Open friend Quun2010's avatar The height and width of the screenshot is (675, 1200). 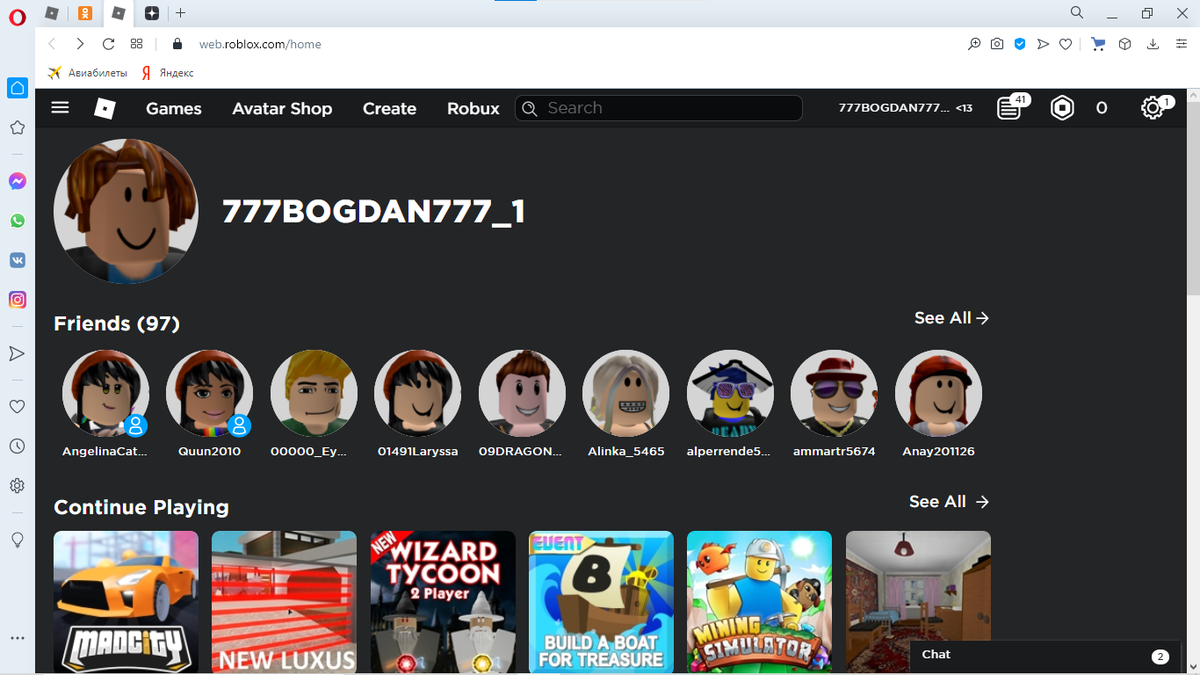(210, 394)
